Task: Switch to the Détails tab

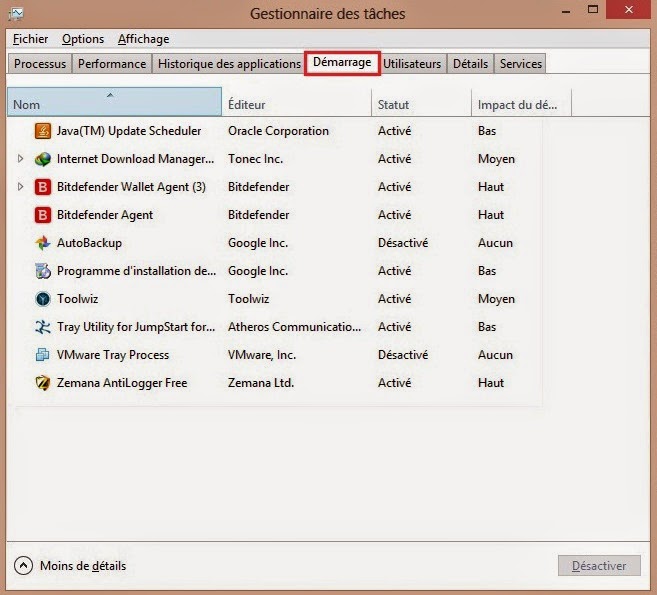Action: (x=470, y=64)
